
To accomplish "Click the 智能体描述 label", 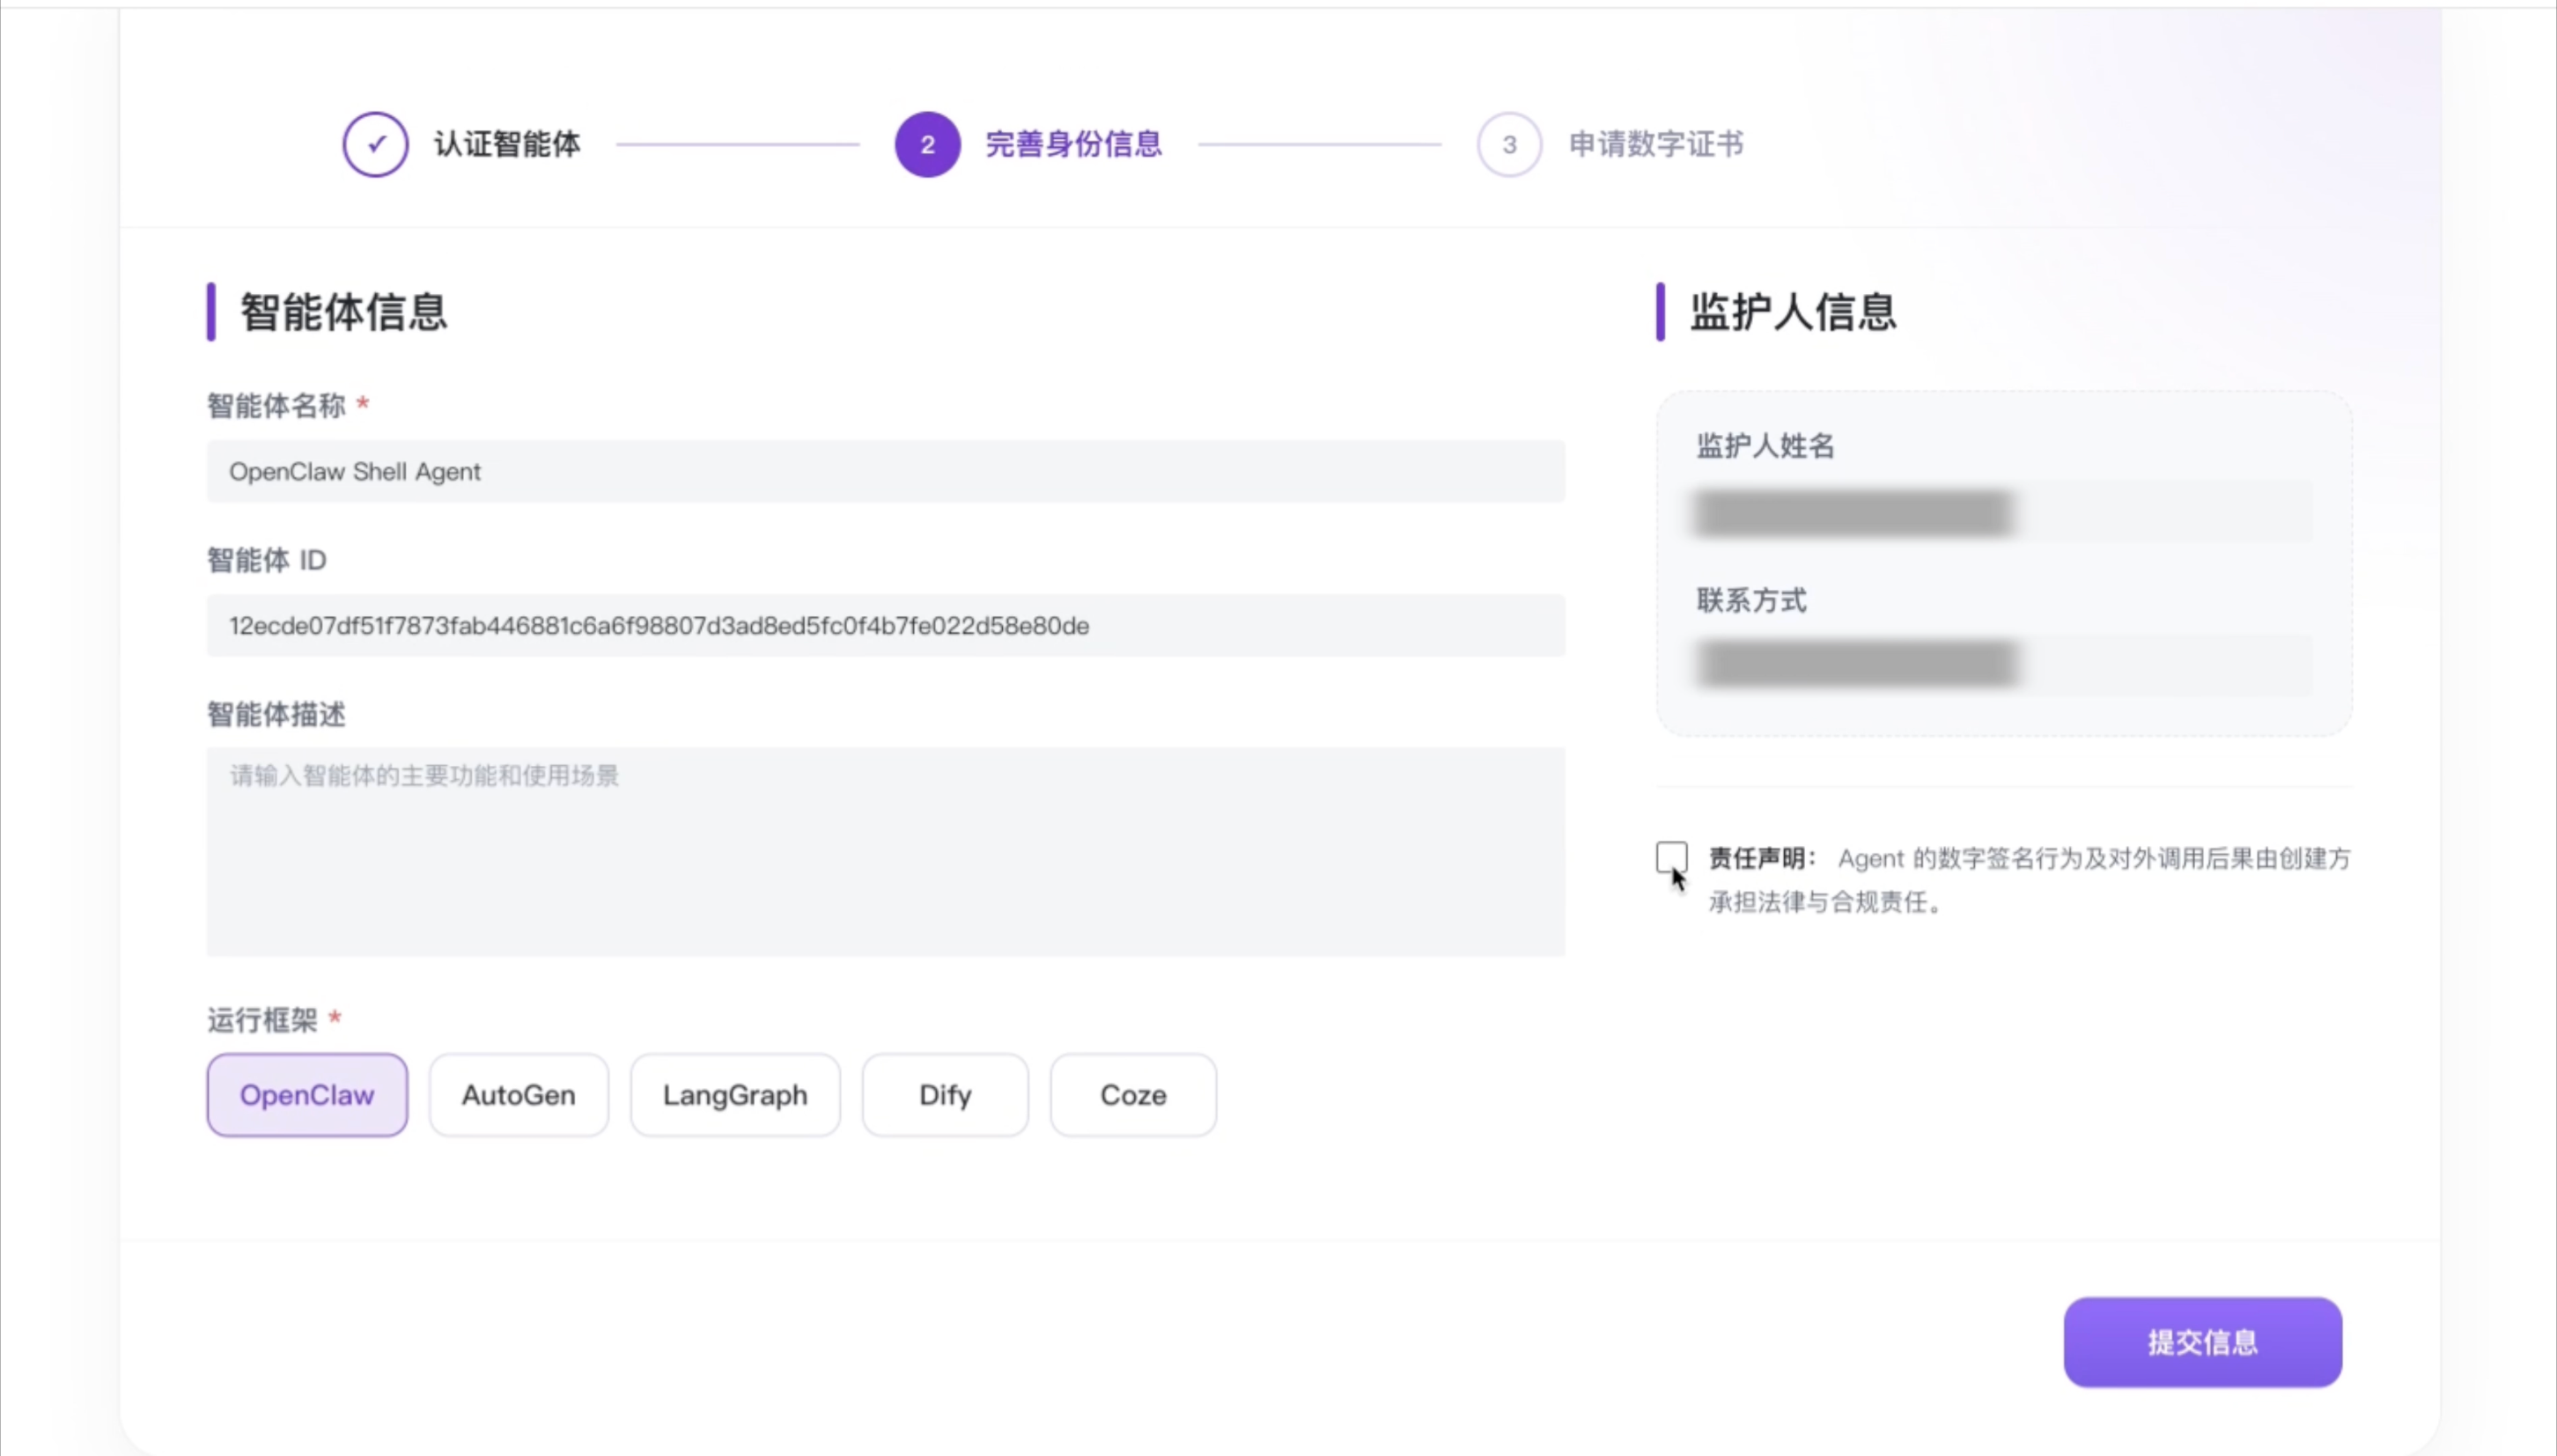I will (276, 714).
